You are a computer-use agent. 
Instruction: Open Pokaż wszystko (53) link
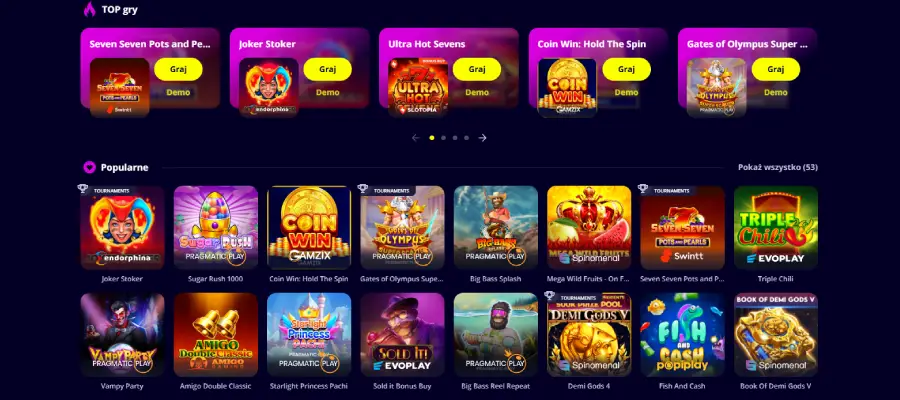778,168
